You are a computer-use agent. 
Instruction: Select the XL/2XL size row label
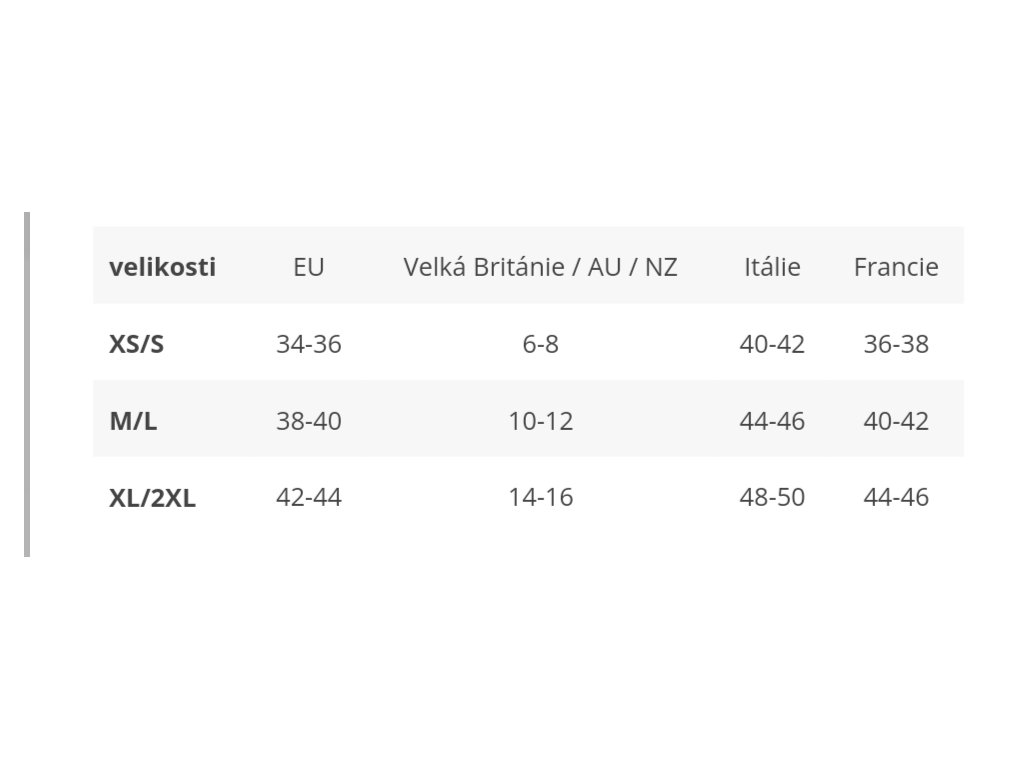[x=152, y=498]
